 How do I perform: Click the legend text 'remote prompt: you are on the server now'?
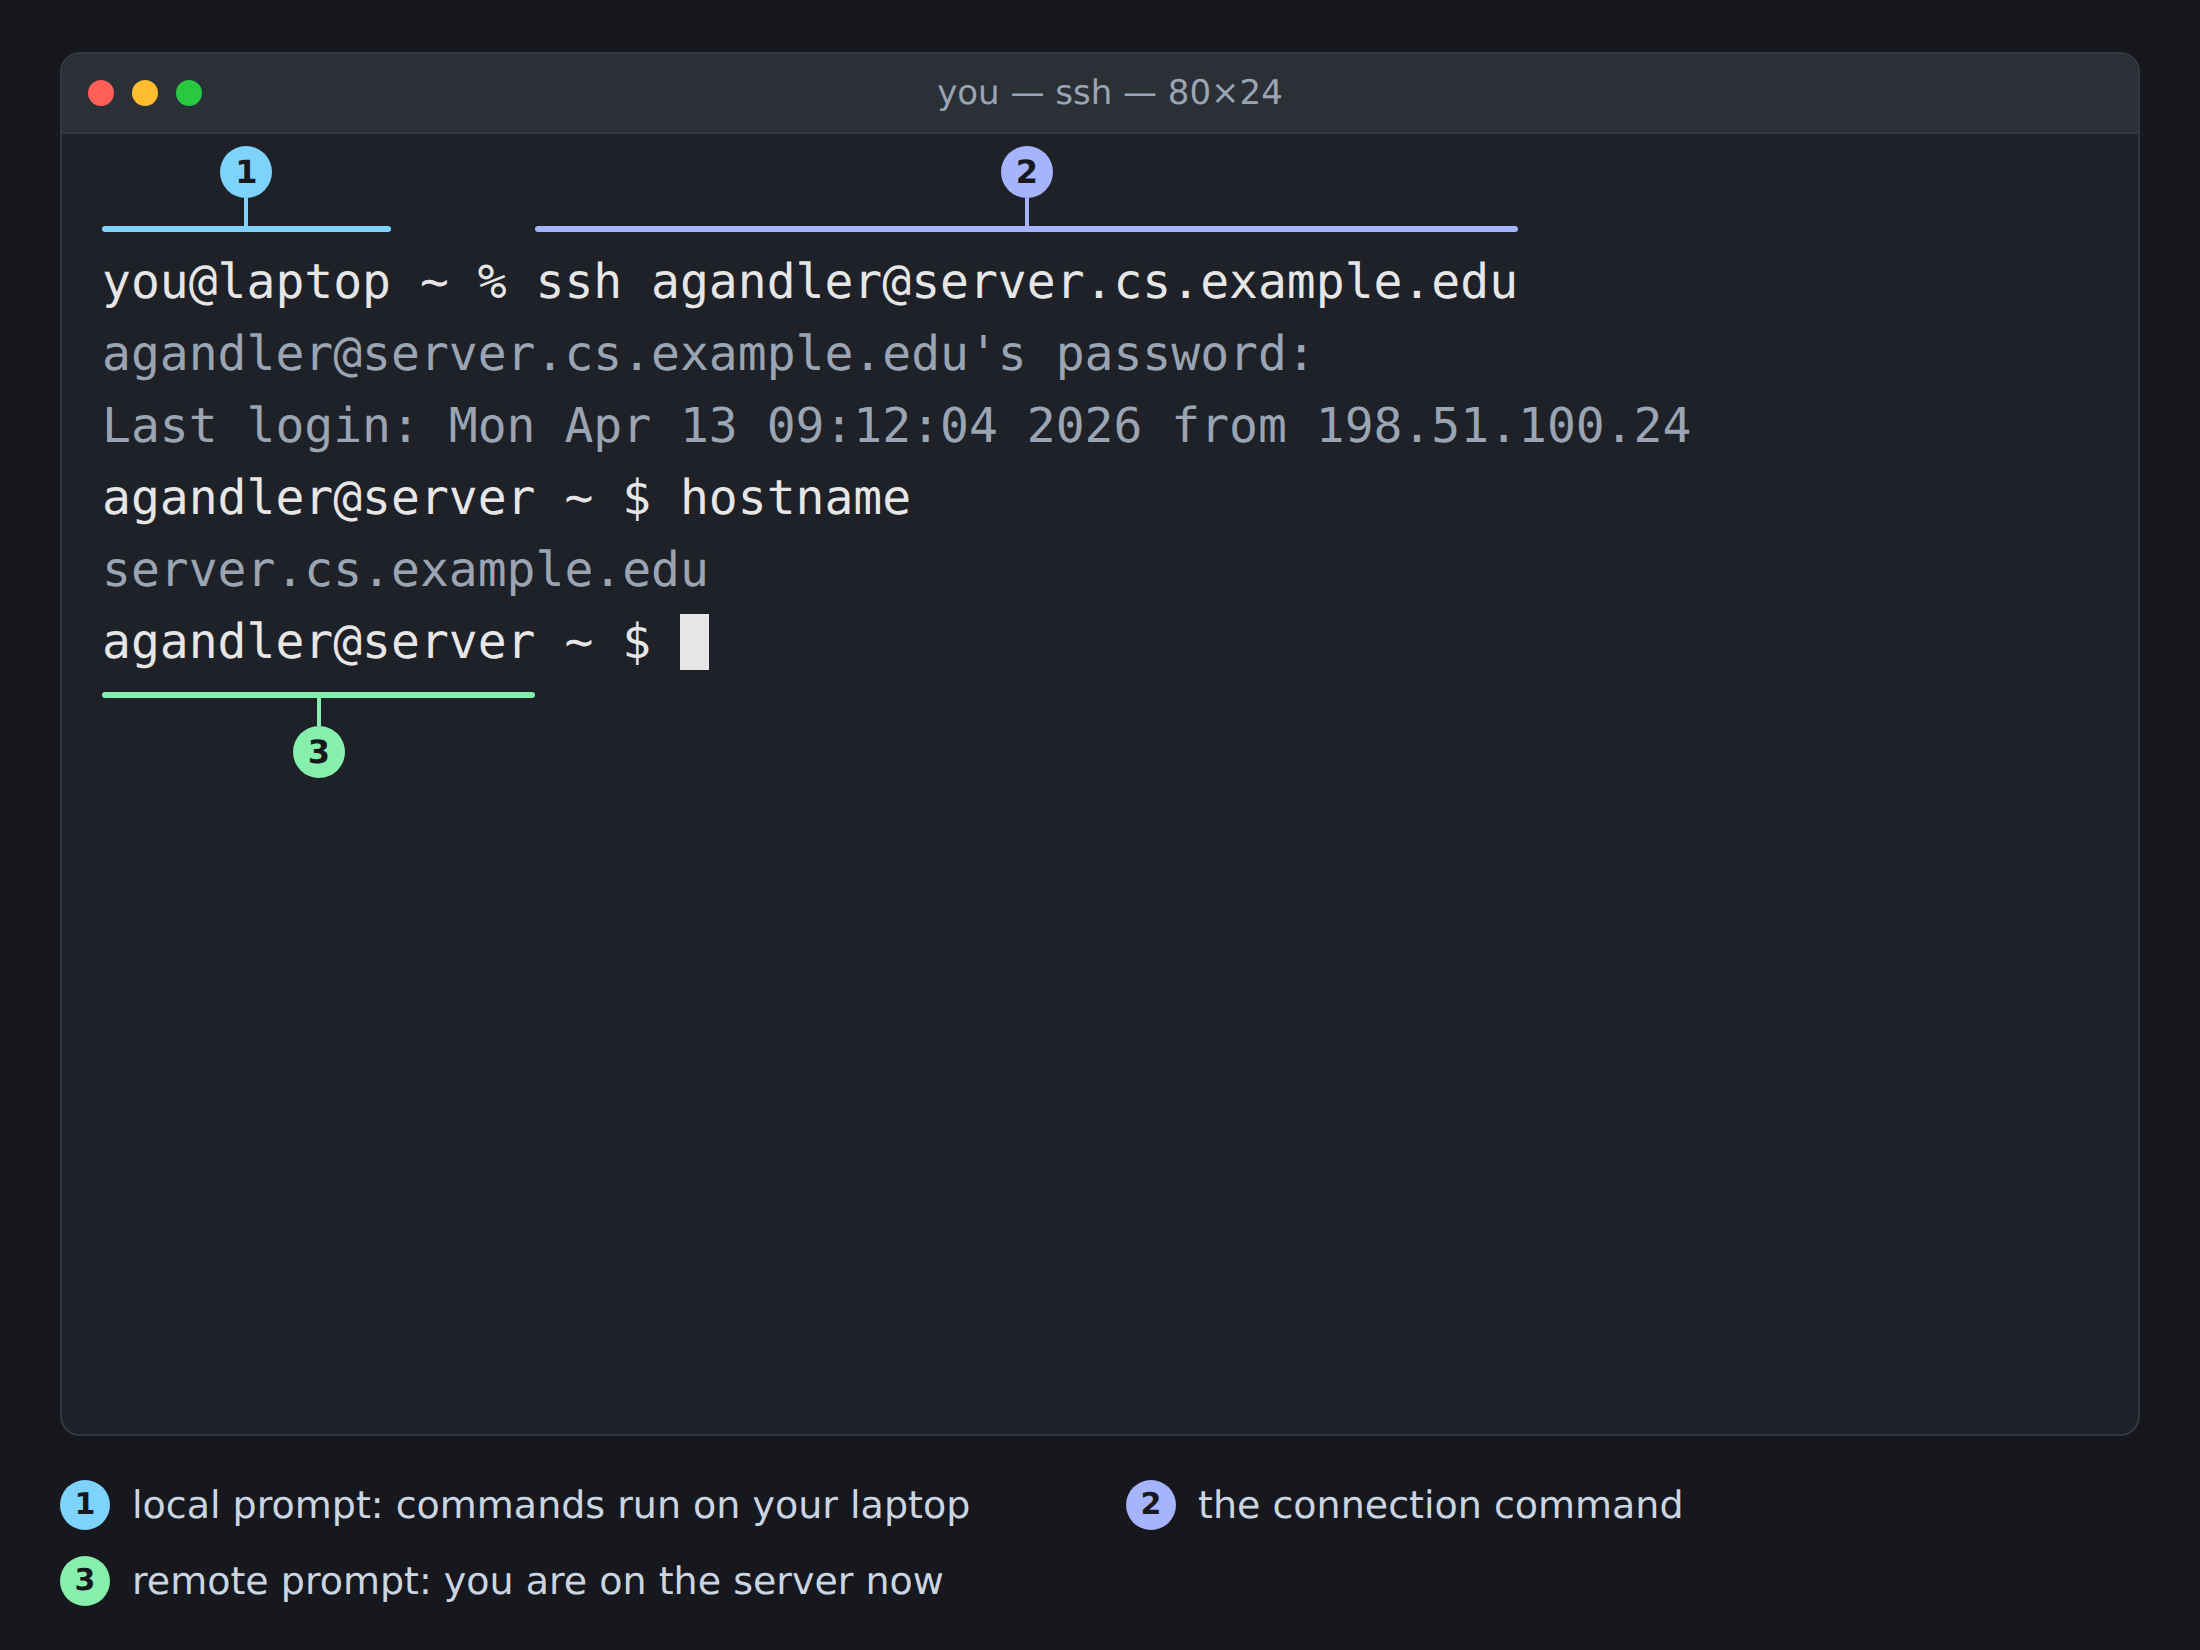[537, 1581]
